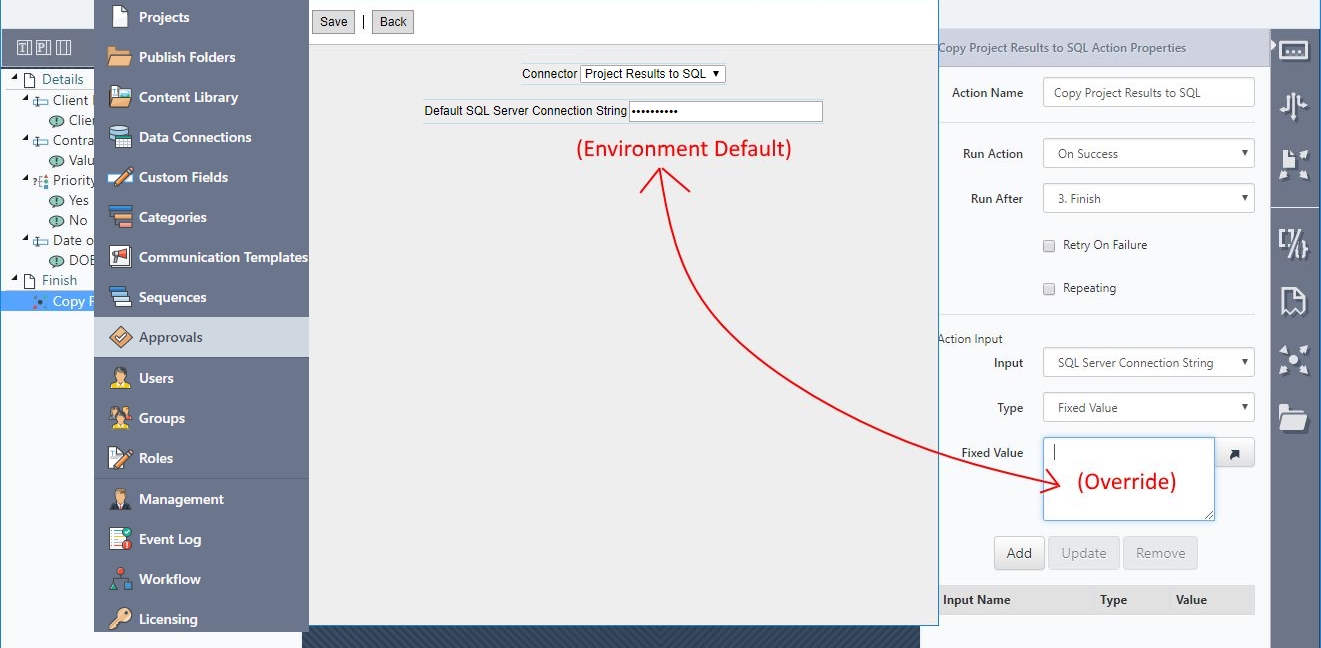The width and height of the screenshot is (1321, 648).
Task: Select the Finish page in the tree
Action: click(59, 280)
